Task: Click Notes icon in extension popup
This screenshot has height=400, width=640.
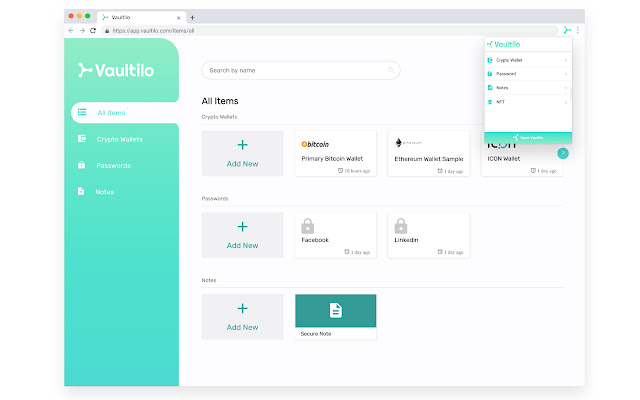Action: pos(490,88)
